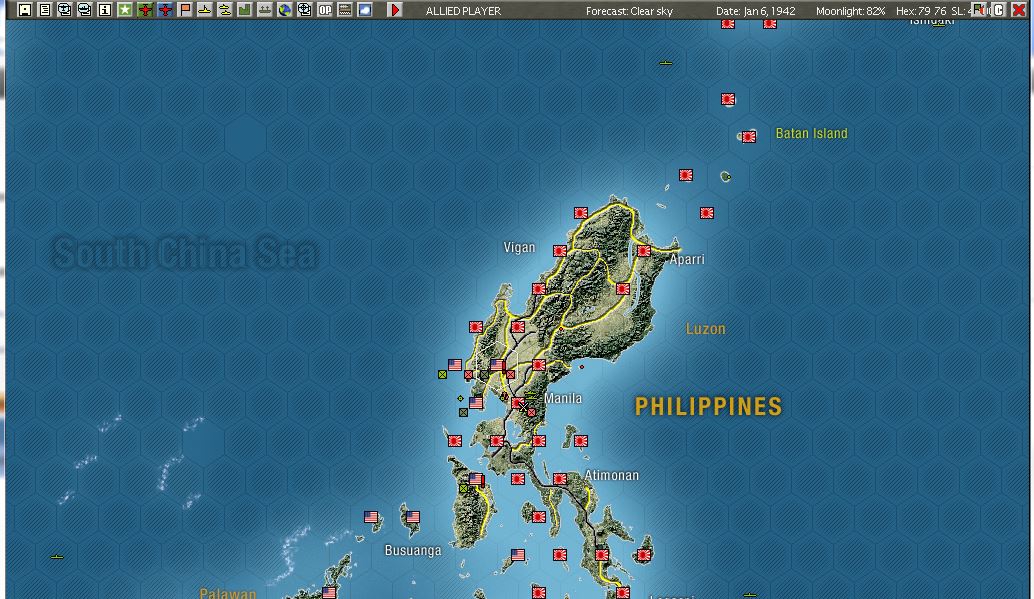Viewport: 1034px width, 599px height.
Task: Click the 'Manila' map label
Action: 563,398
